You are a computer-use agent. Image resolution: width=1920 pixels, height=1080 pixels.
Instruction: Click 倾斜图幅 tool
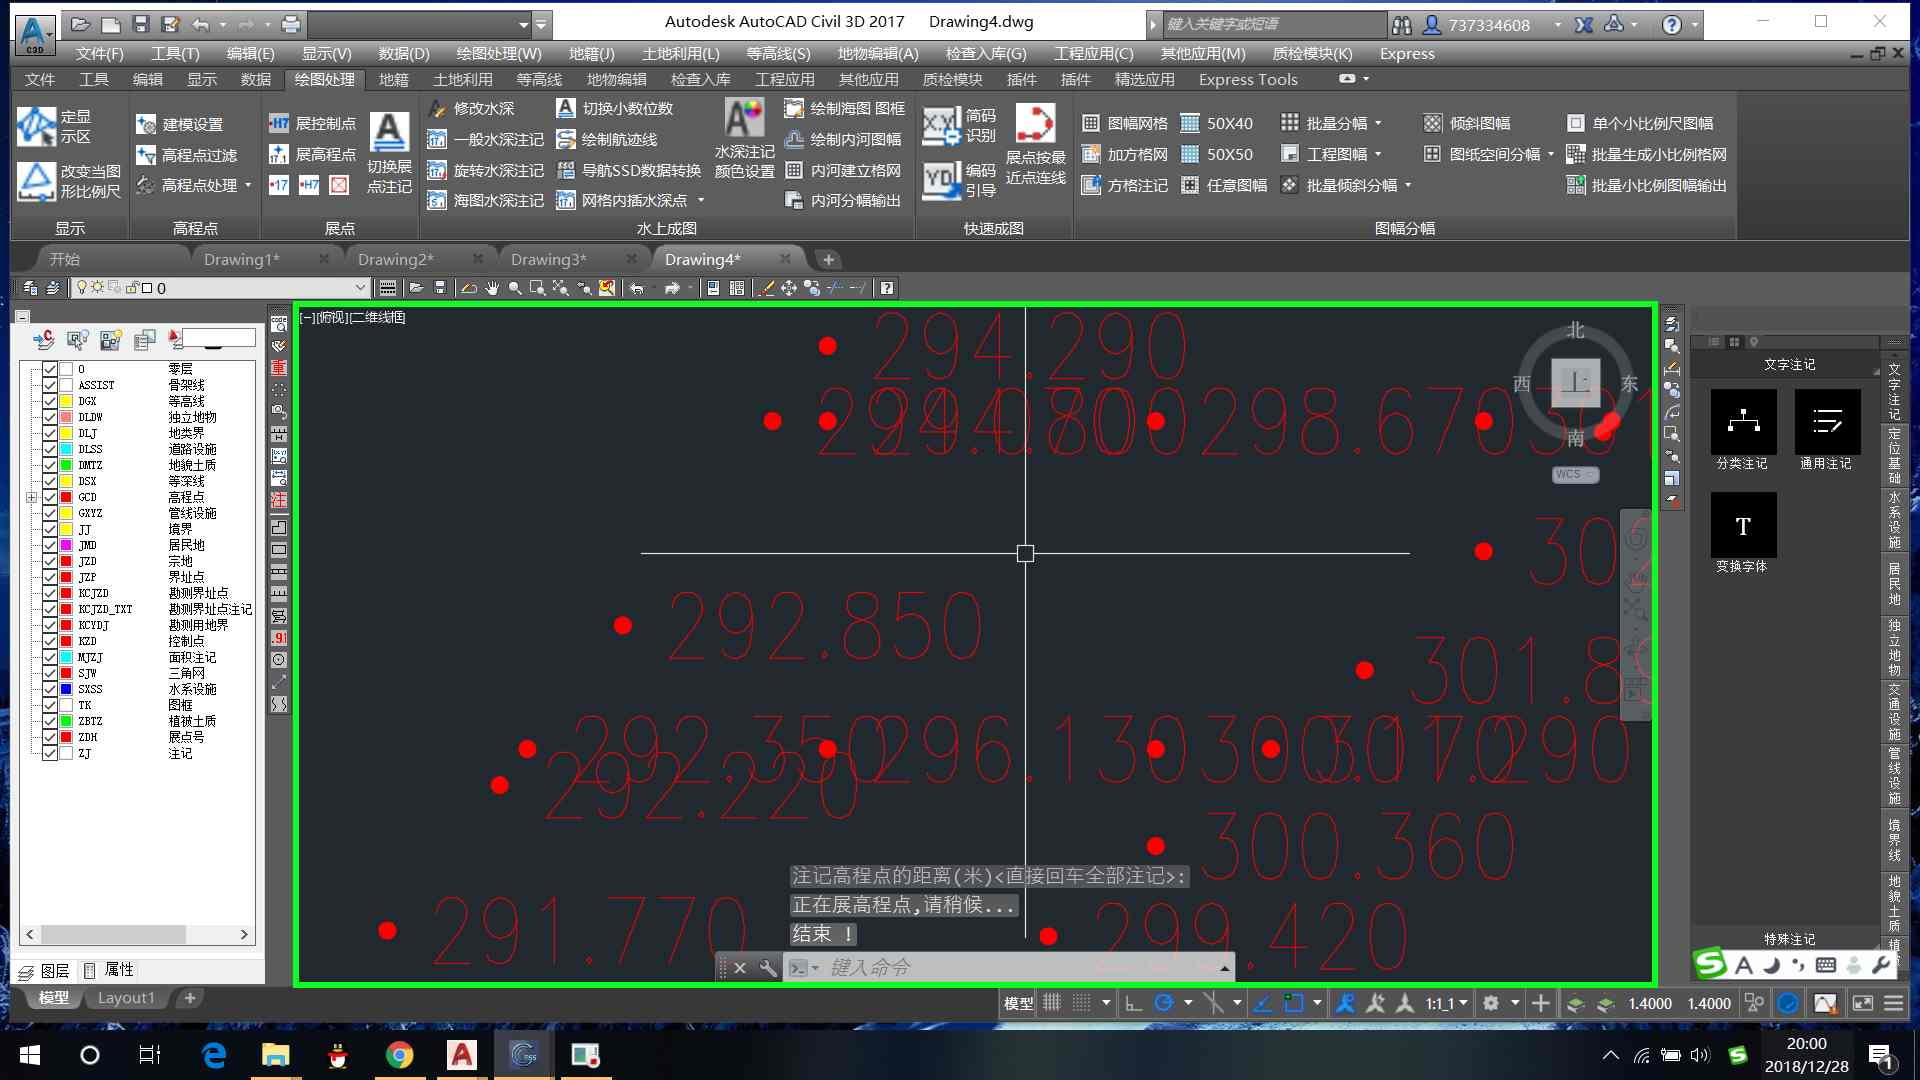click(1467, 123)
